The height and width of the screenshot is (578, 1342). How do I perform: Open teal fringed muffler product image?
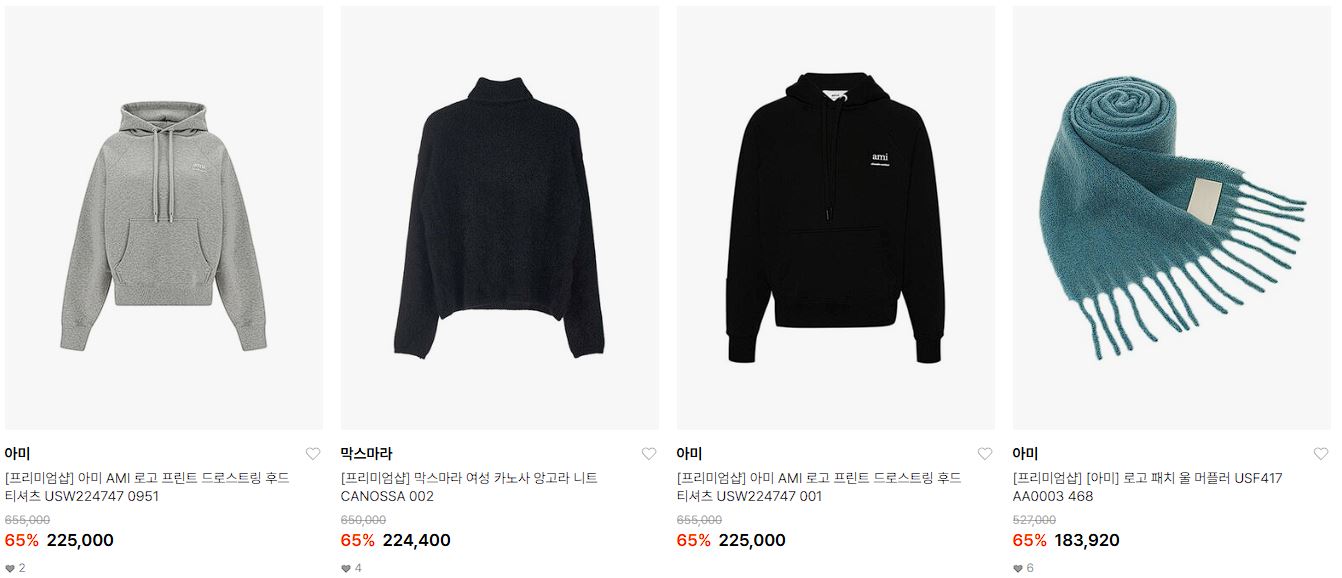click(1172, 218)
